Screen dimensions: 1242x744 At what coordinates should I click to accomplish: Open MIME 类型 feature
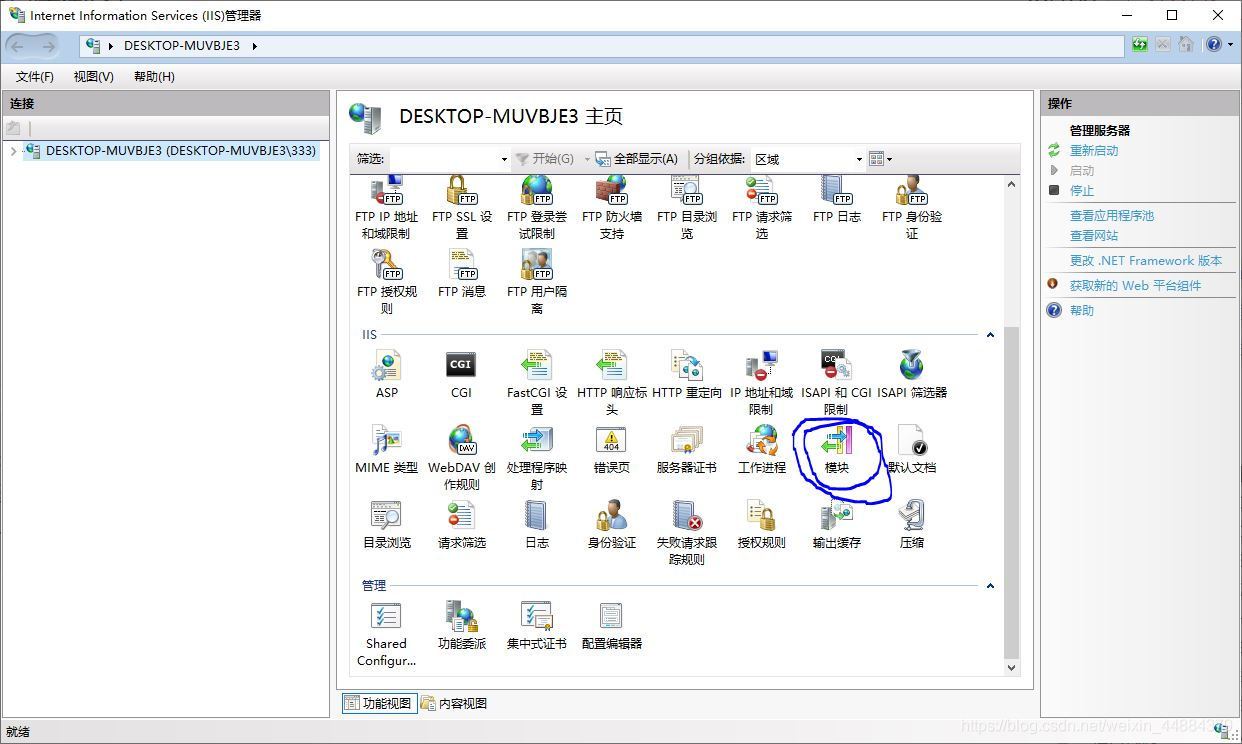386,449
